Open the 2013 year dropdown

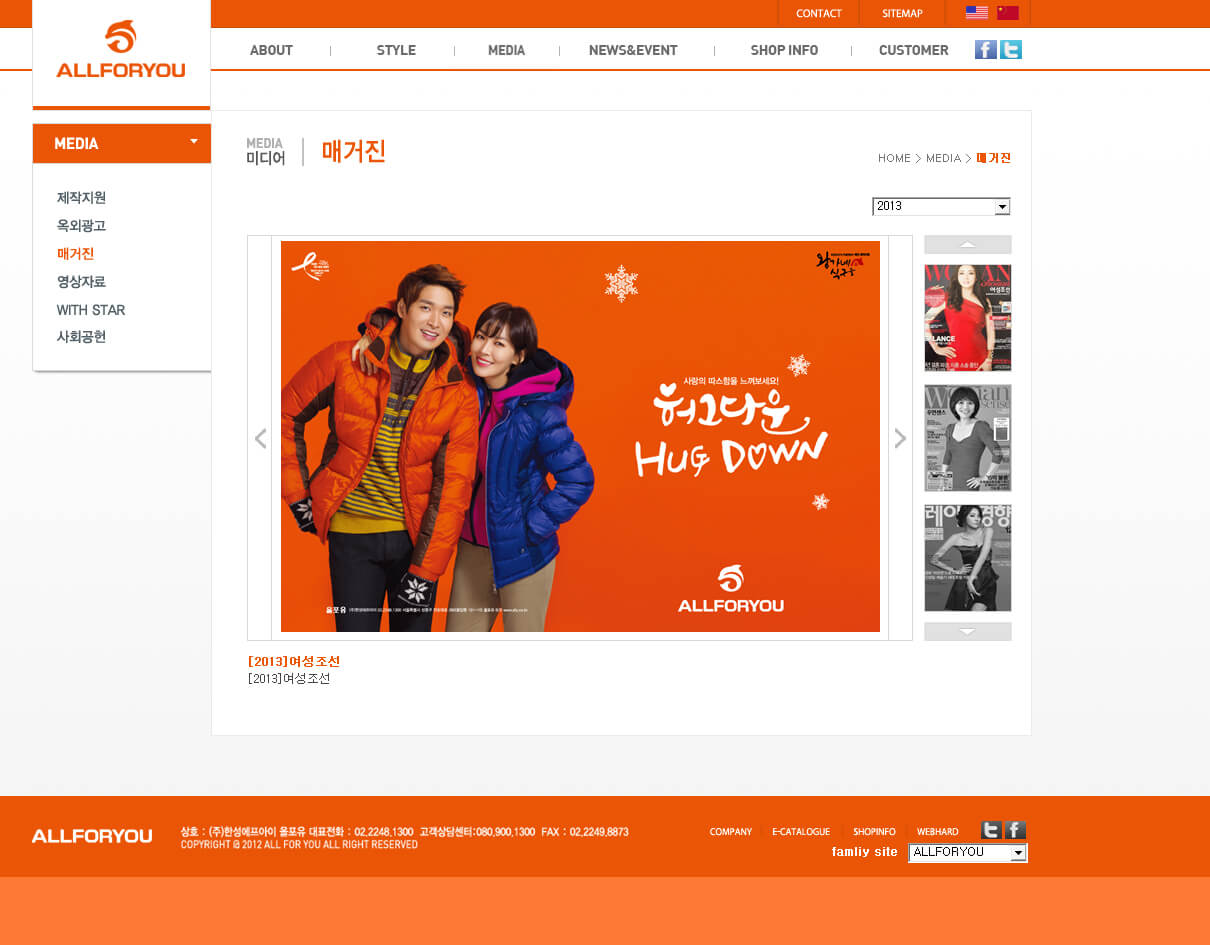(x=1002, y=206)
